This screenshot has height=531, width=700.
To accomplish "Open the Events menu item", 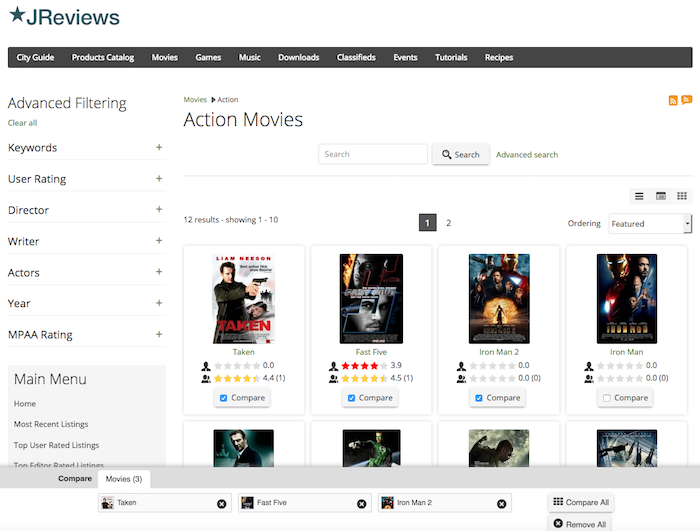I will (405, 57).
